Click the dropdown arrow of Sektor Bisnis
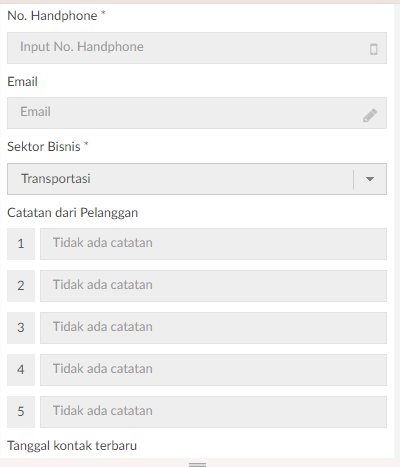The width and height of the screenshot is (400, 467). click(370, 179)
